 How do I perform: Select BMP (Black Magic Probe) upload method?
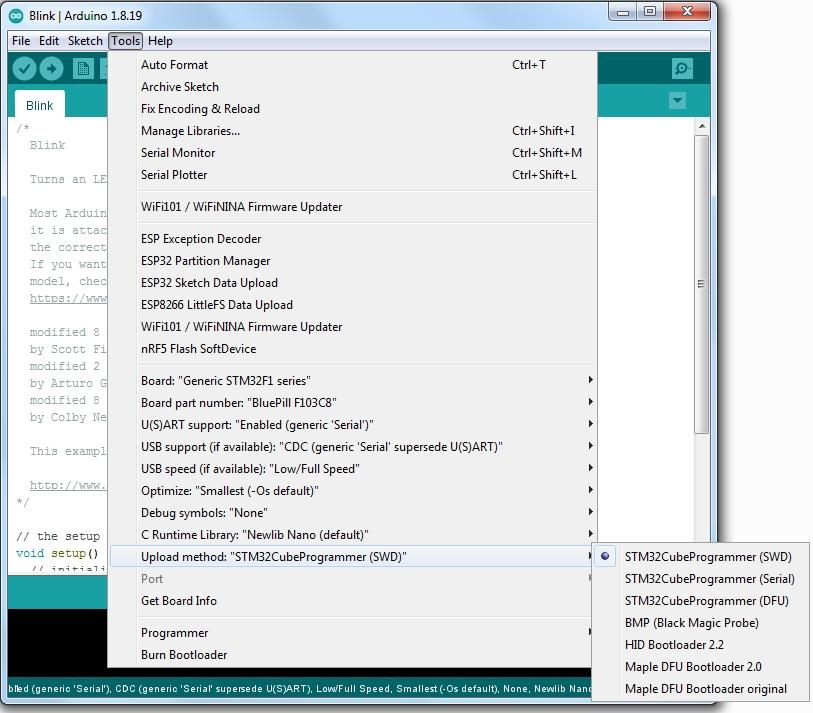pos(700,623)
